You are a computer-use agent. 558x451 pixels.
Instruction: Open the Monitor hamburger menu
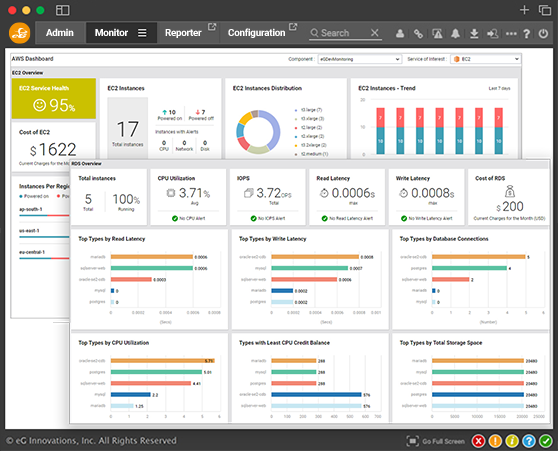(142, 33)
